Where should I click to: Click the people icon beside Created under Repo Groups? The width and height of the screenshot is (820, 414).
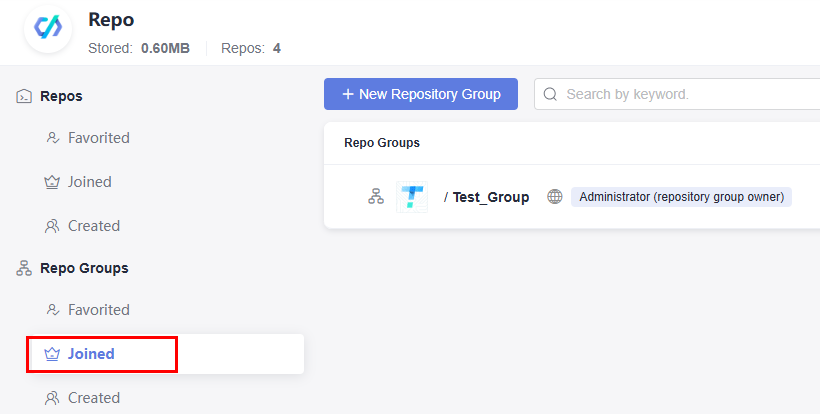(x=52, y=398)
